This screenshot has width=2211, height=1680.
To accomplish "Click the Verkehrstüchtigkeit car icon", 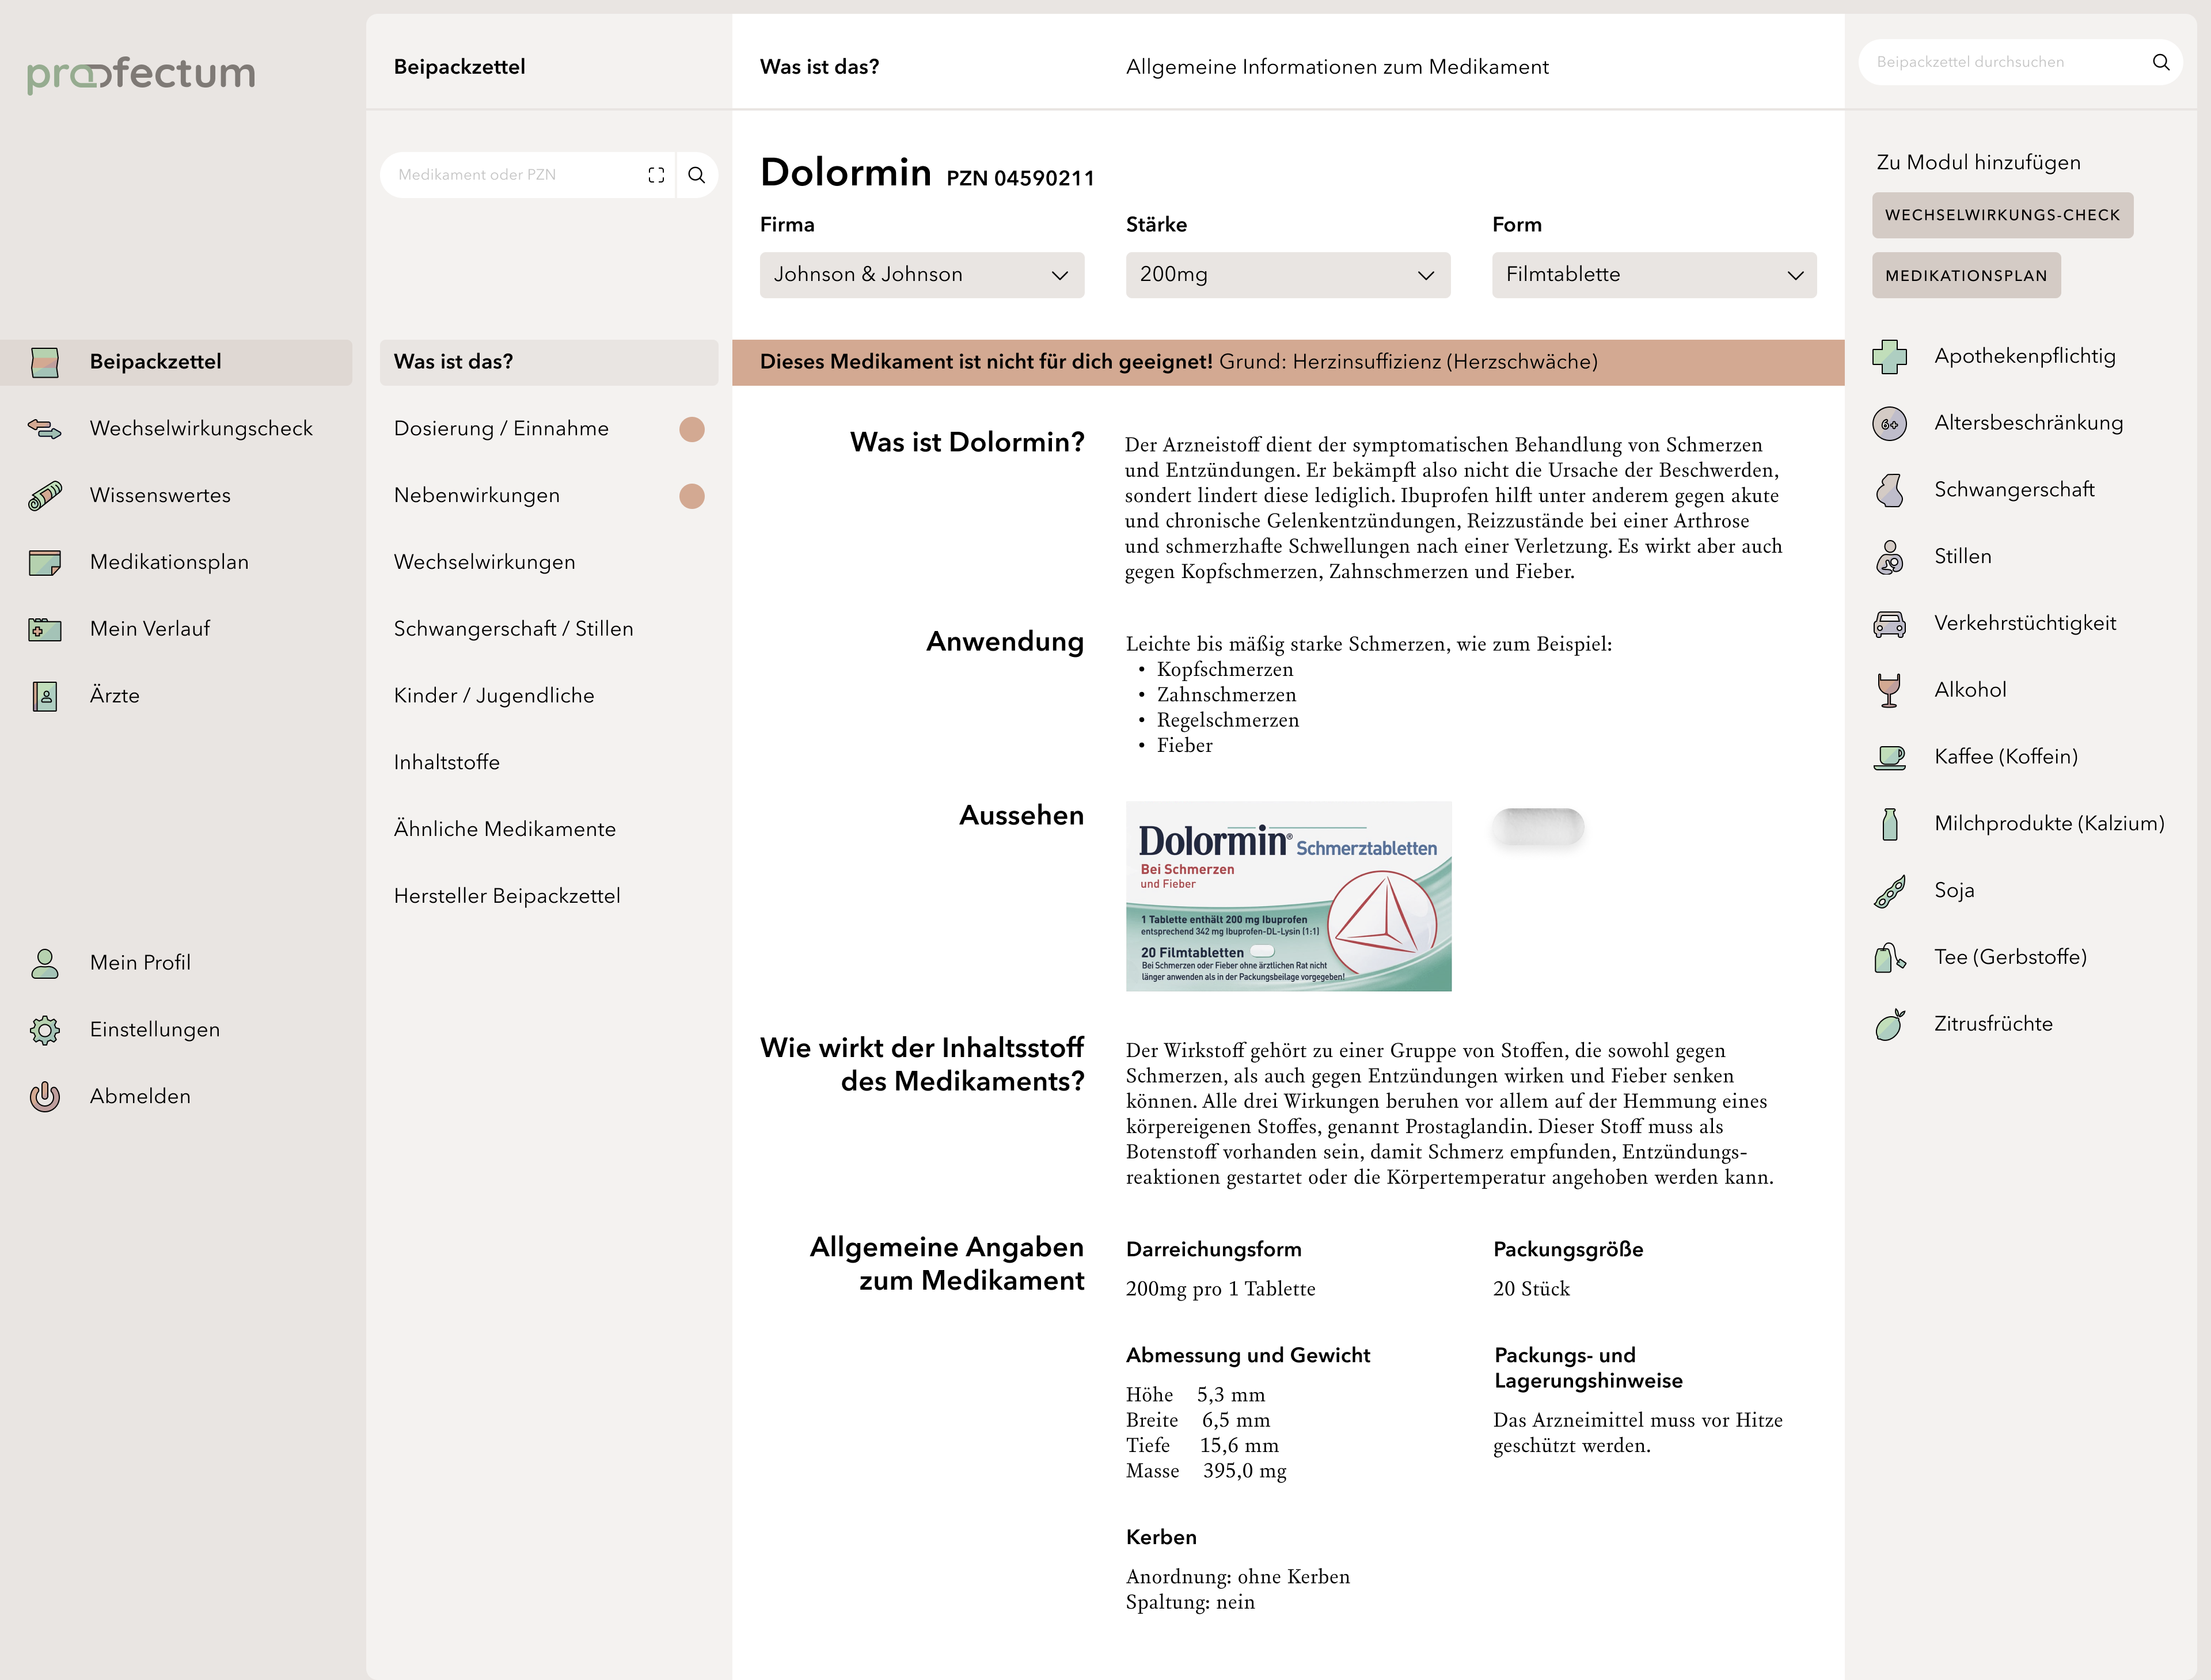I will [1889, 624].
